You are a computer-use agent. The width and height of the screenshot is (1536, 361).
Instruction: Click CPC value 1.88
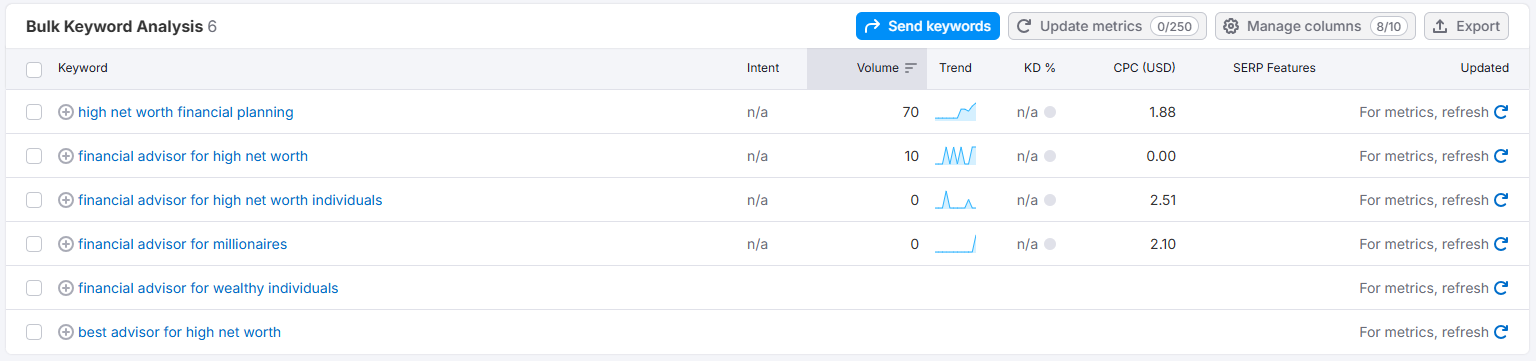(x=1163, y=112)
